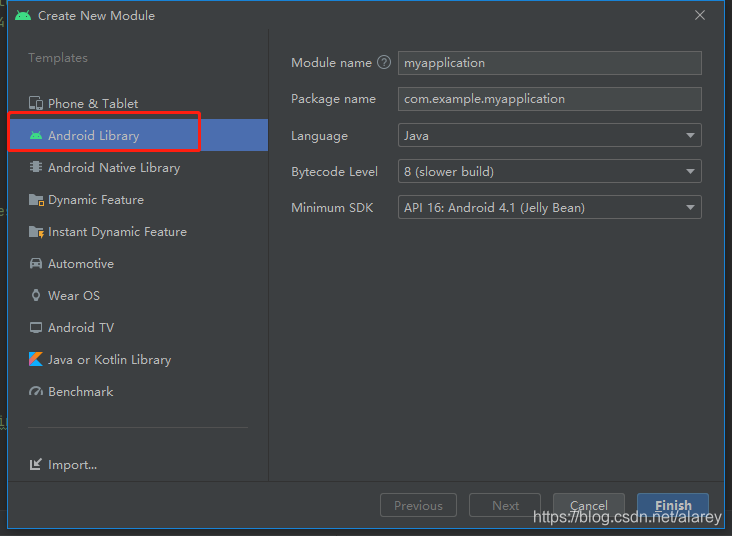732x536 pixels.
Task: Click the Instant Dynamic Feature folder icon
Action: [x=36, y=232]
